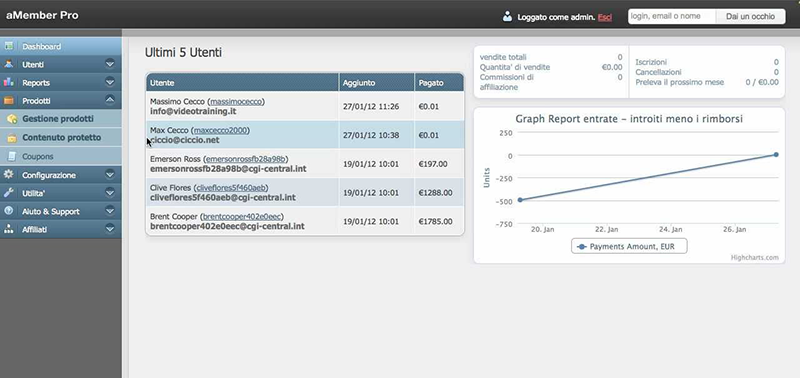This screenshot has height=378, width=800.
Task: Click the aMember Pro logo title
Action: 42,15
